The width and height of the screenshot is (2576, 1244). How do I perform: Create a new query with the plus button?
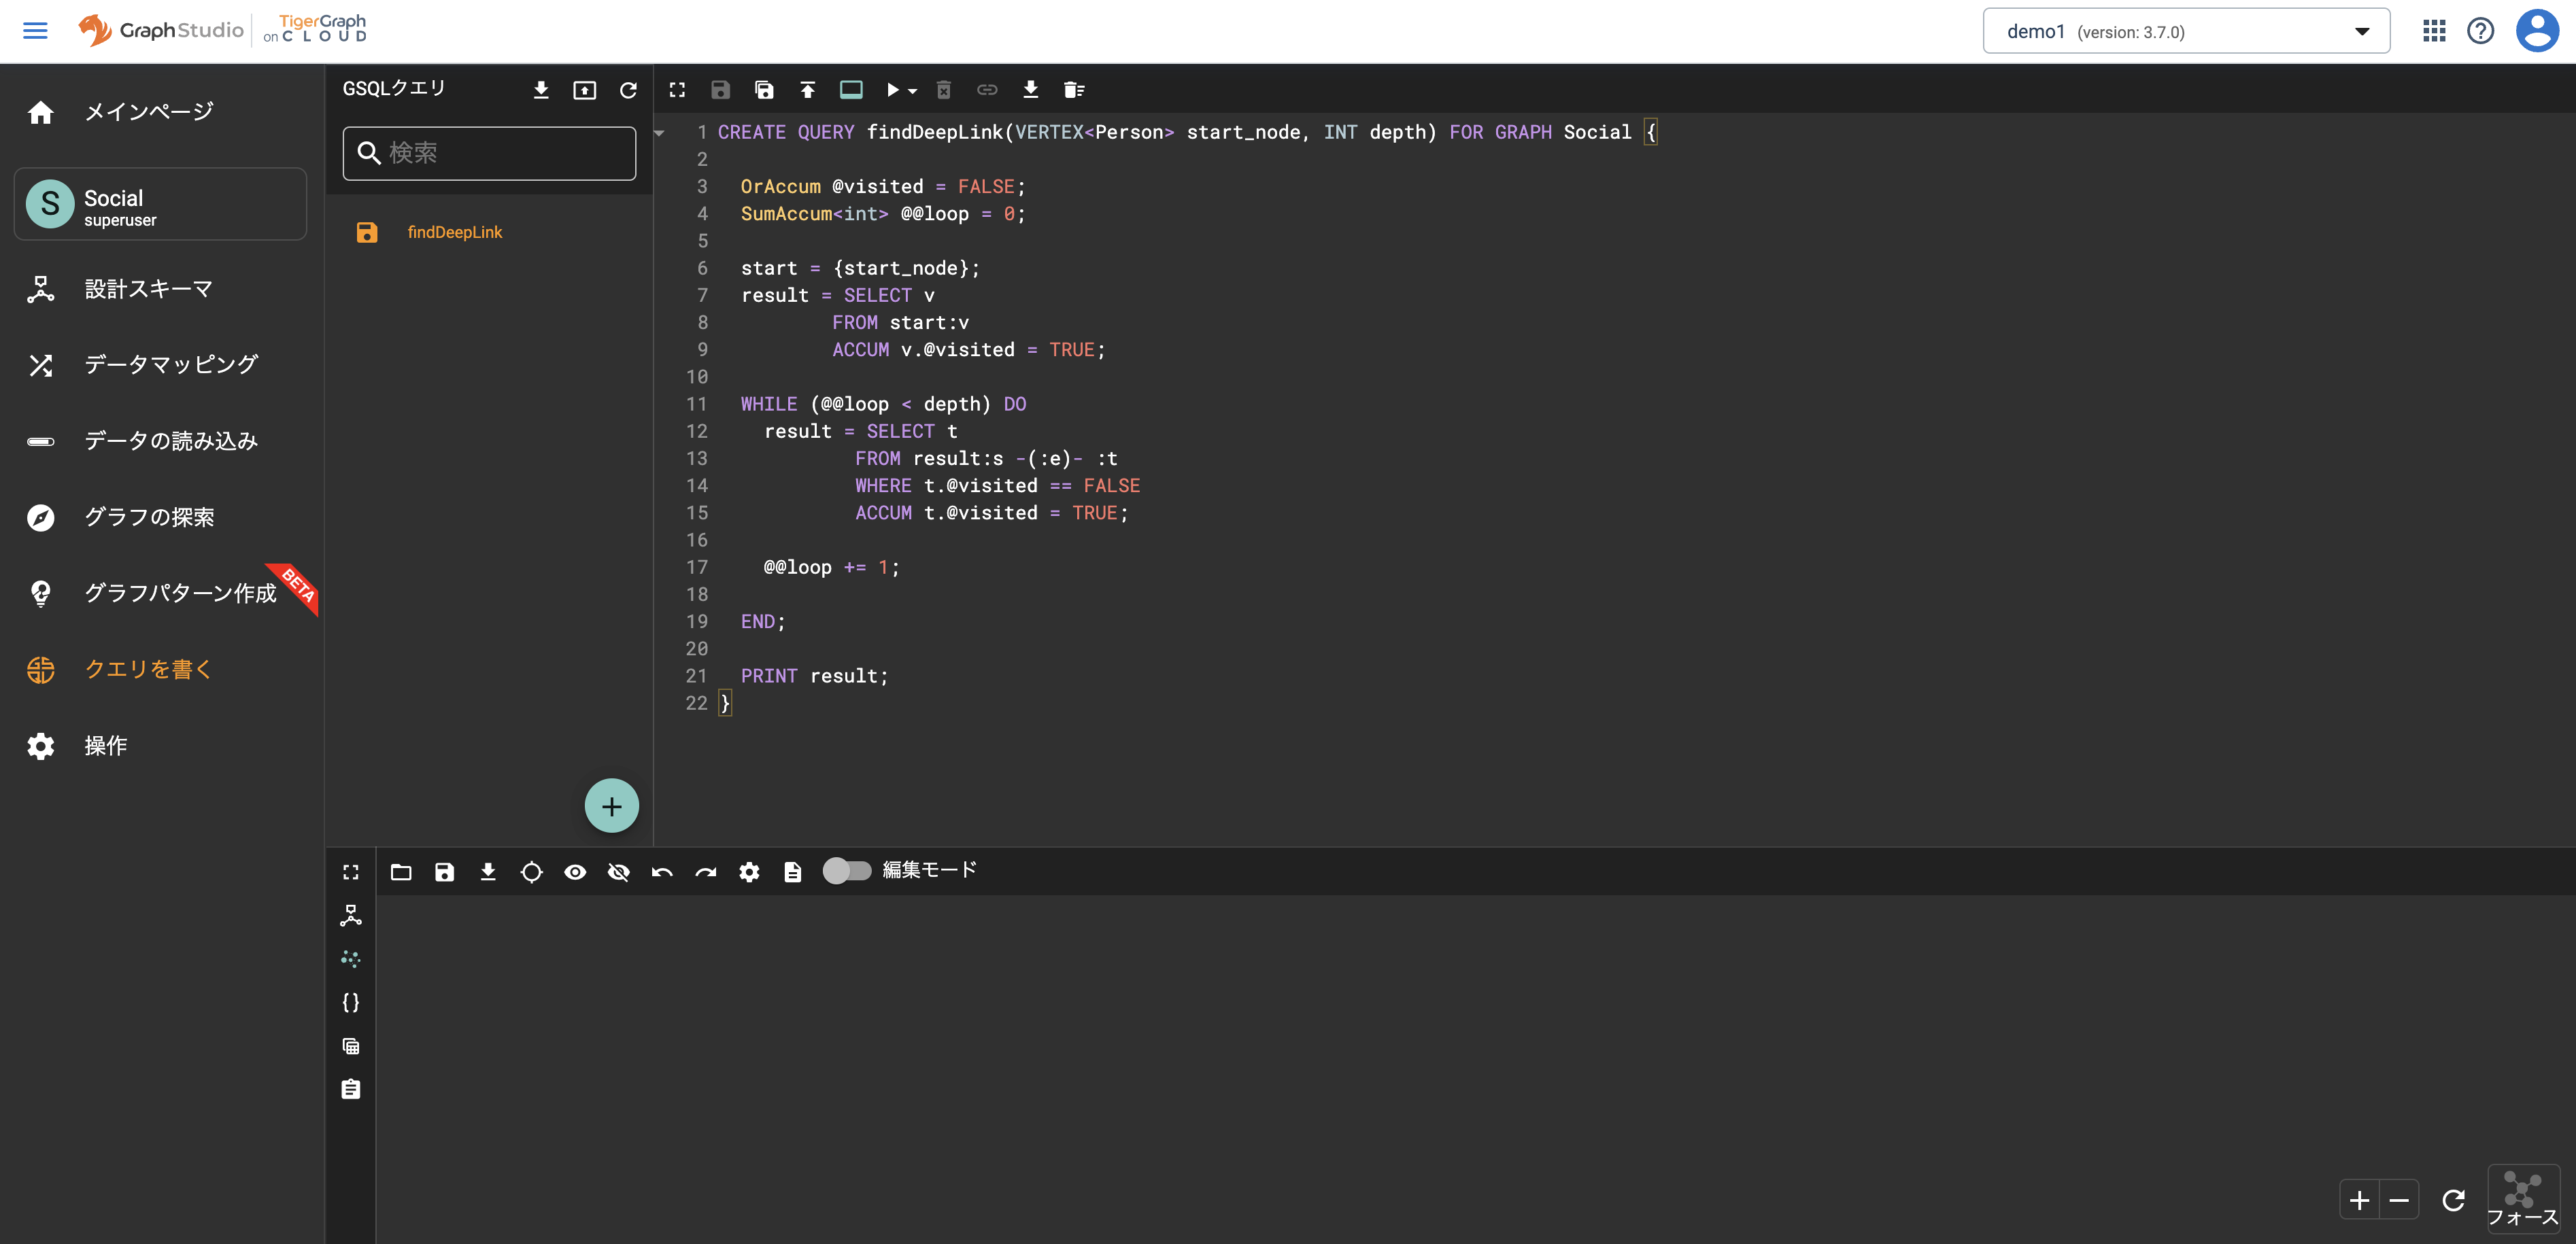[x=611, y=805]
